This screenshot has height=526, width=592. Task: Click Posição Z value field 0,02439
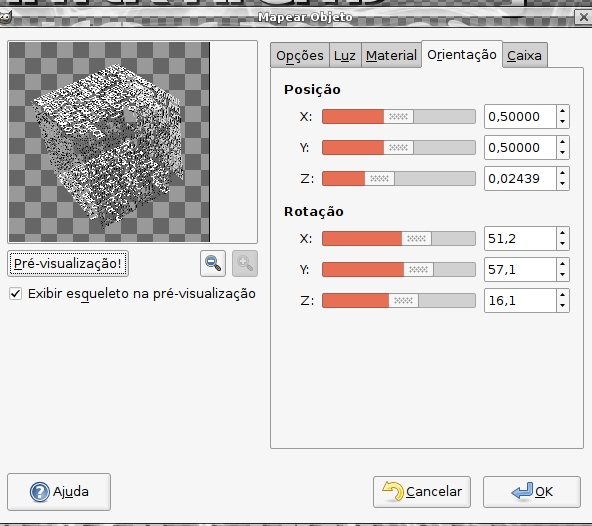tap(520, 179)
